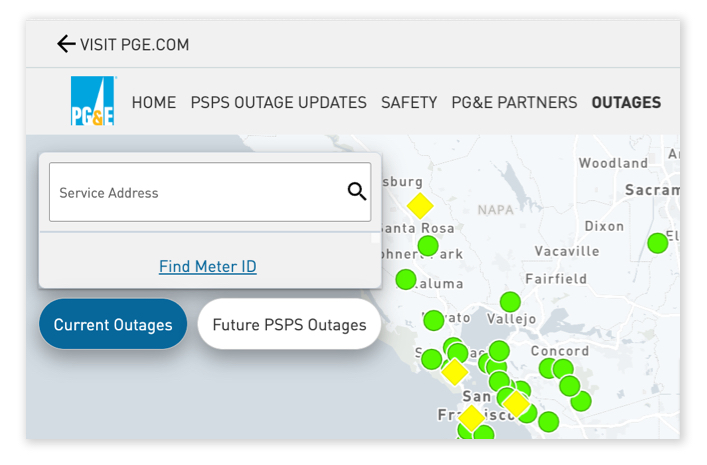Screen dimensions: 707x465
Task: Click the PG&E logo
Action: click(x=93, y=102)
